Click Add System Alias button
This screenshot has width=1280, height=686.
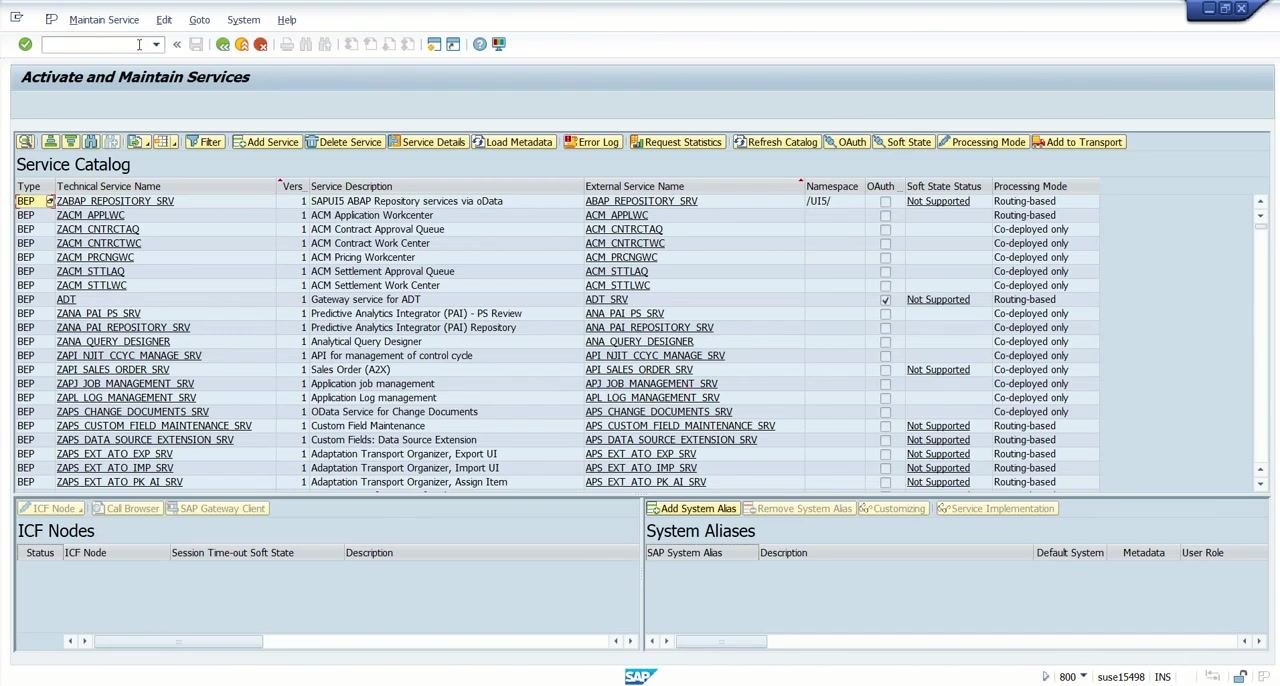coord(692,509)
